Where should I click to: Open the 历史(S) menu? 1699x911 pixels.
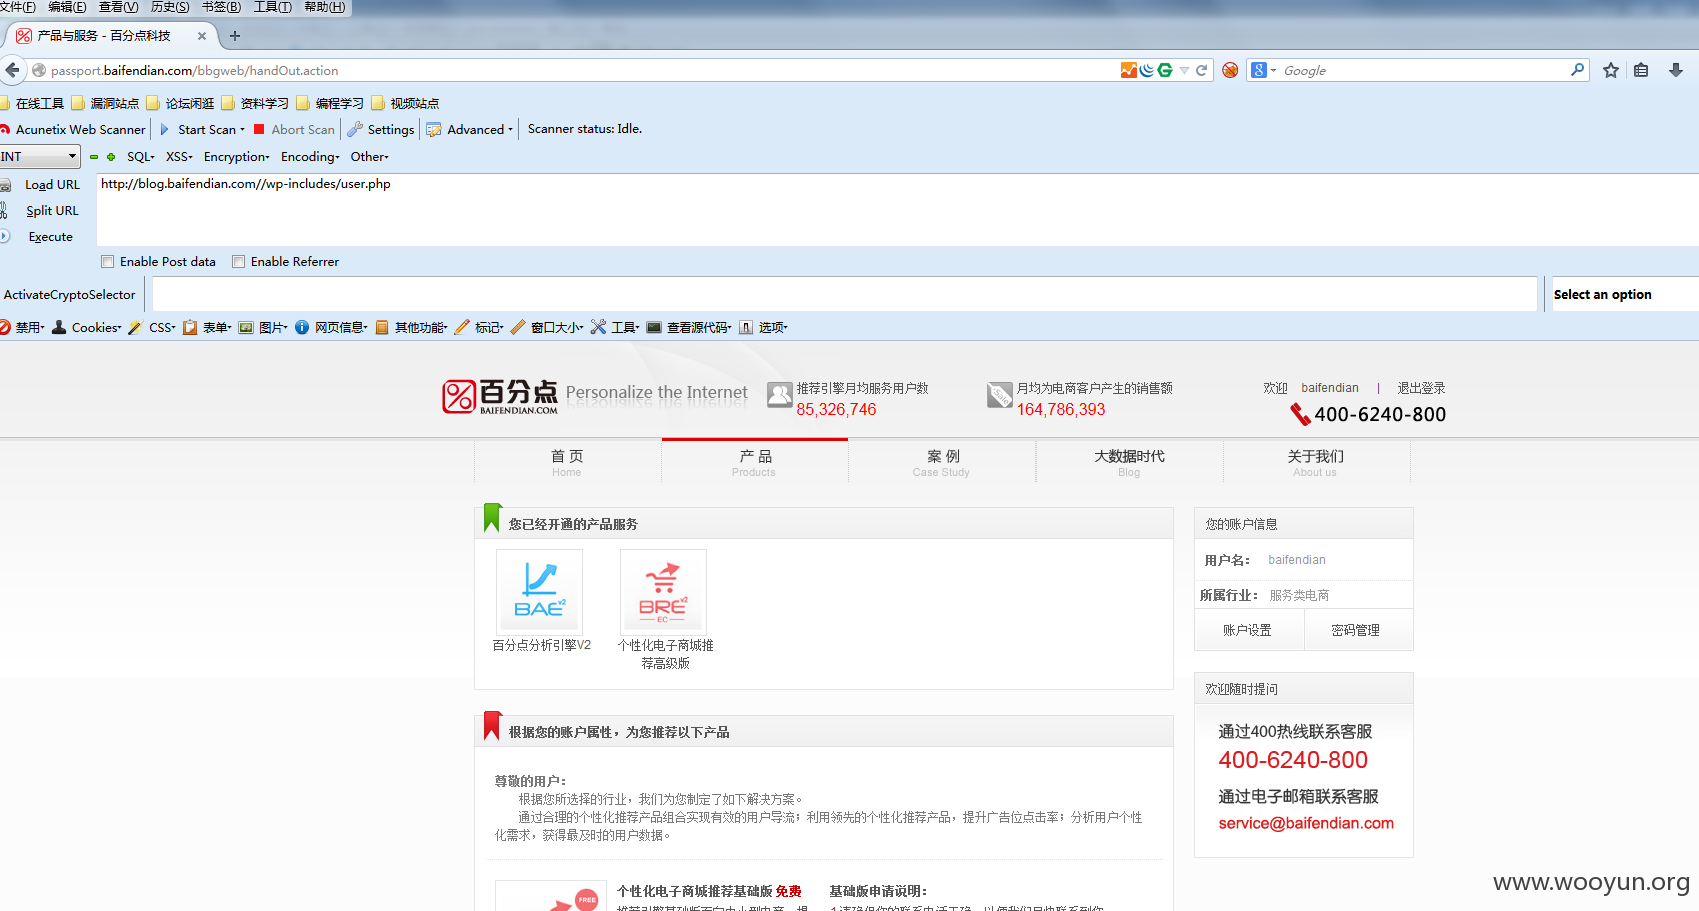[170, 7]
